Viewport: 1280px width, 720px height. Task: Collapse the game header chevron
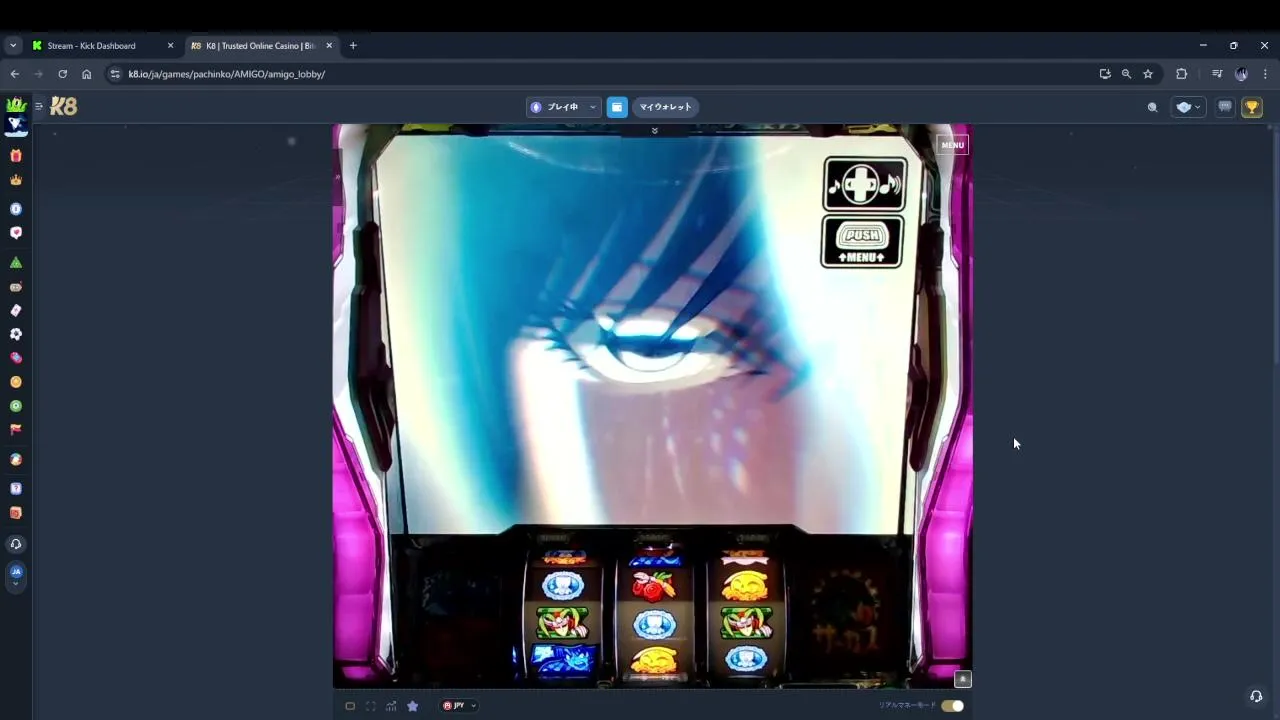pos(654,131)
